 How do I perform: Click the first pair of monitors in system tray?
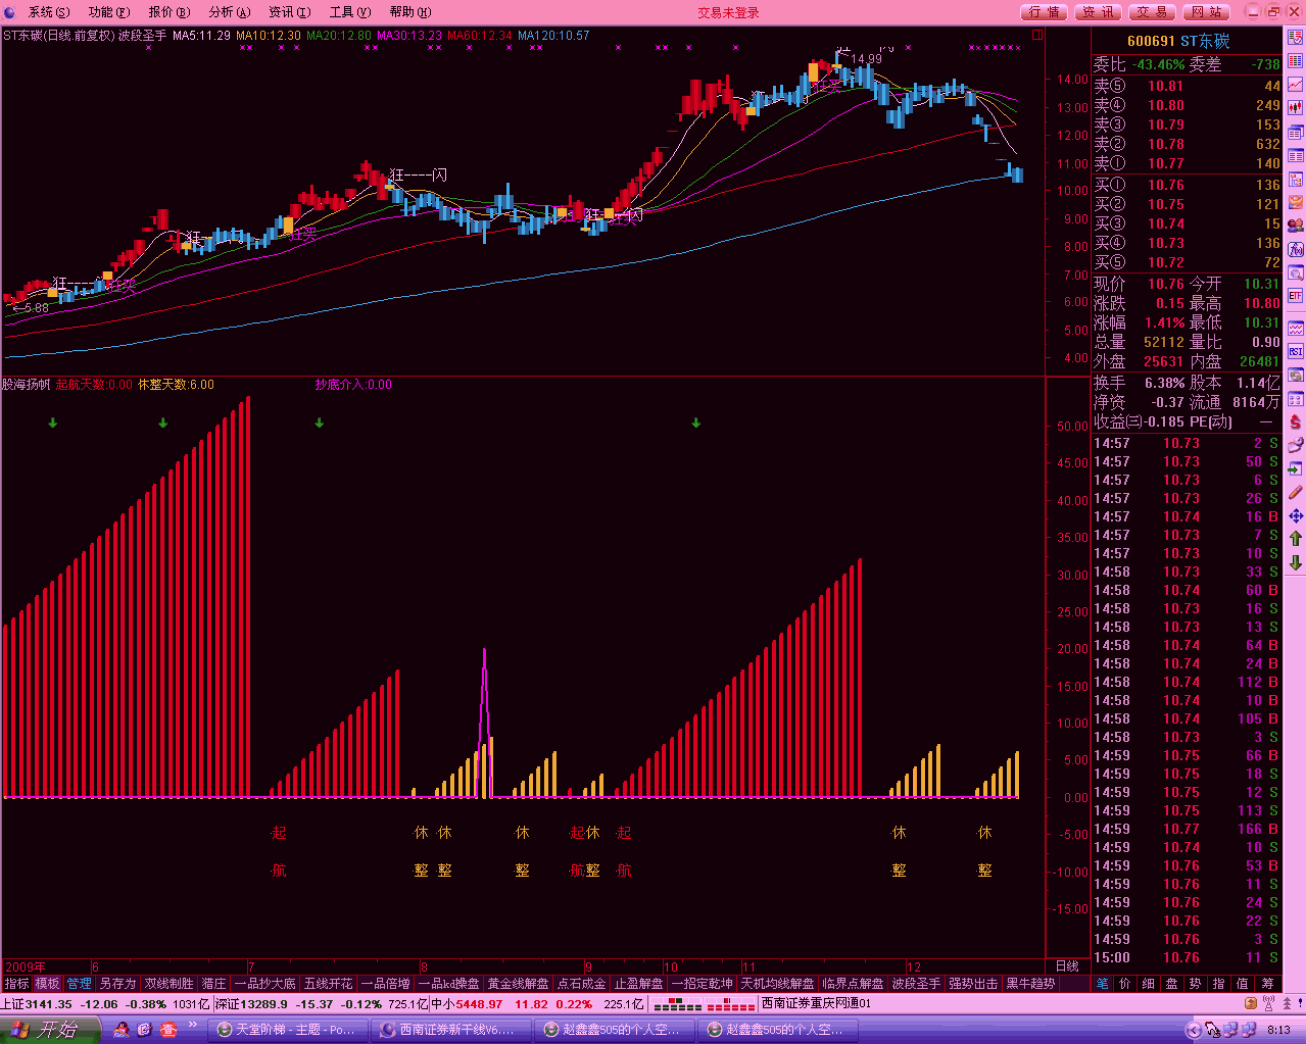[x=1231, y=1029]
